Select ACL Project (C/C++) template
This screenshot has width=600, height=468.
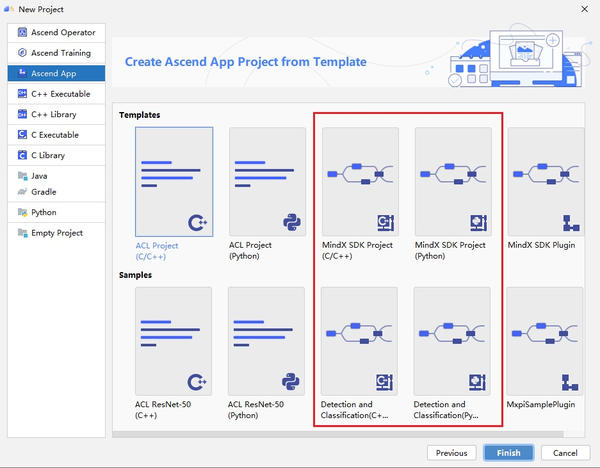tap(173, 181)
